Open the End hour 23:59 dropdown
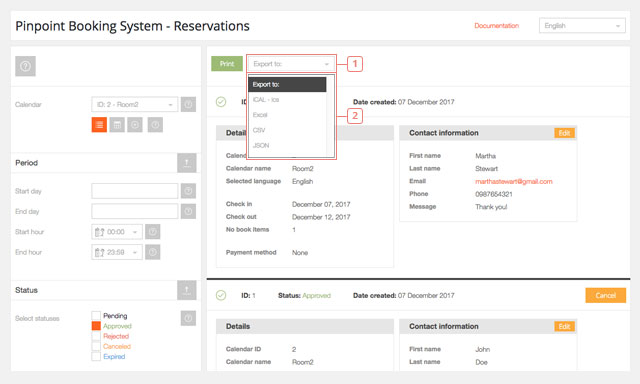The height and width of the screenshot is (384, 640). click(117, 252)
